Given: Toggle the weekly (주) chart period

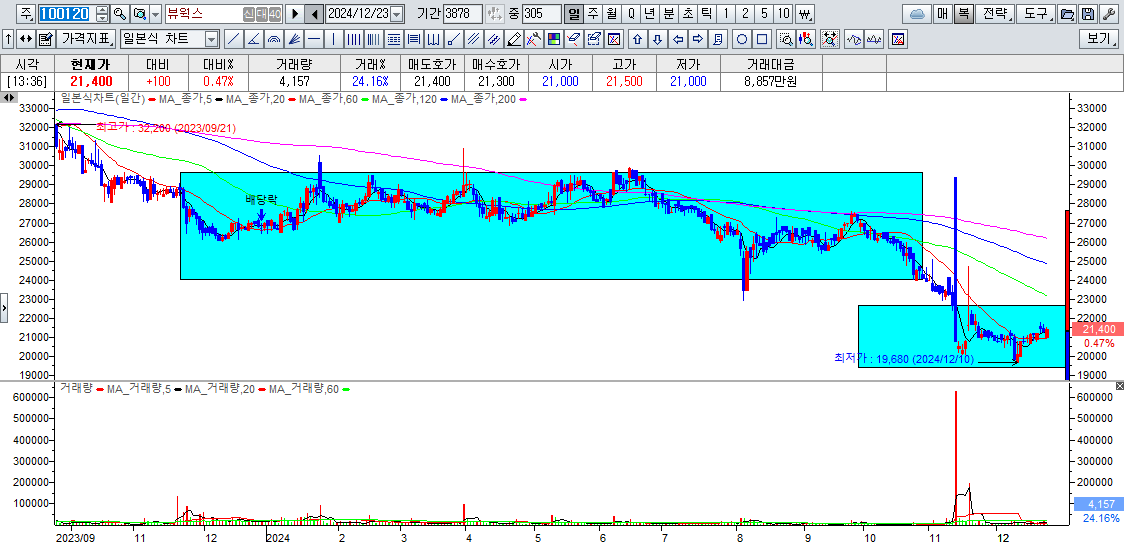Looking at the screenshot, I should [593, 14].
